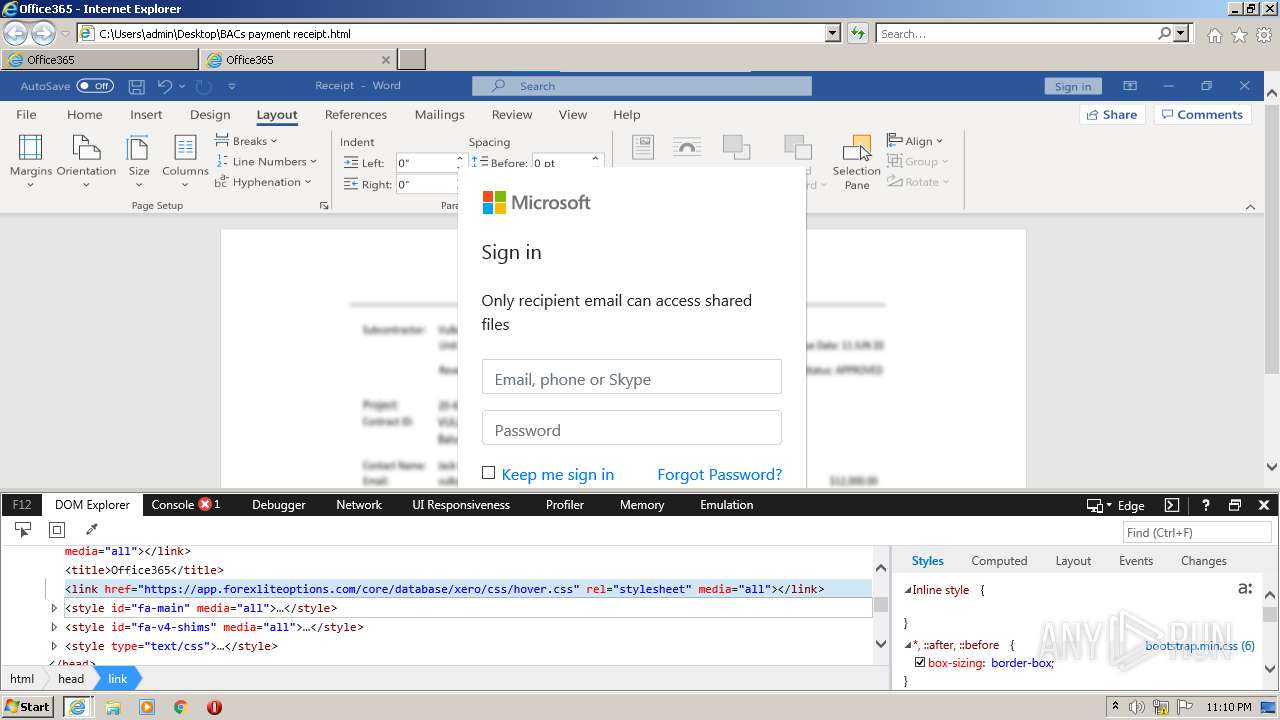Open the address bar history dropdown
The image size is (1280, 720).
[833, 34]
